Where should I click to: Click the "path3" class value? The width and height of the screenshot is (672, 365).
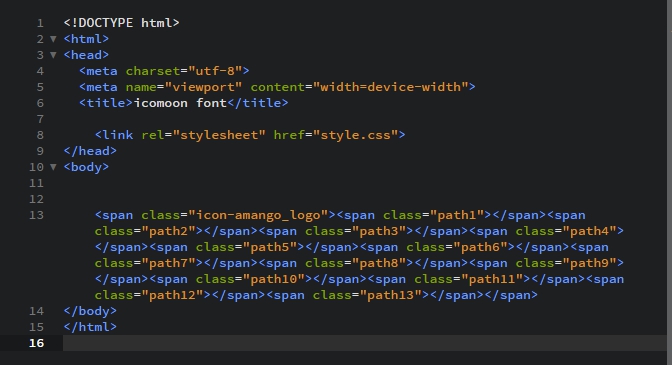coord(379,231)
